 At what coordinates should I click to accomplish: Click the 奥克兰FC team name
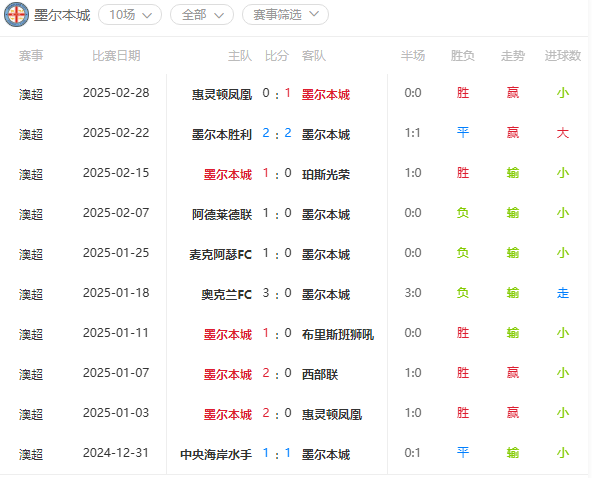[227, 295]
